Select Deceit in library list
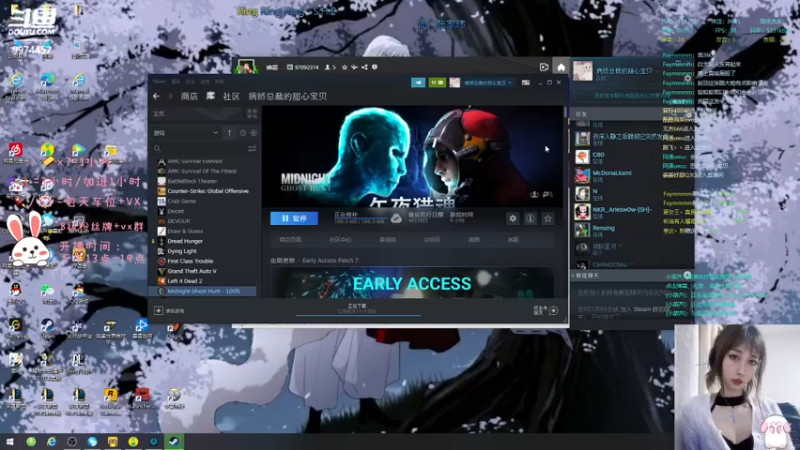The image size is (800, 450). pyautogui.click(x=176, y=211)
